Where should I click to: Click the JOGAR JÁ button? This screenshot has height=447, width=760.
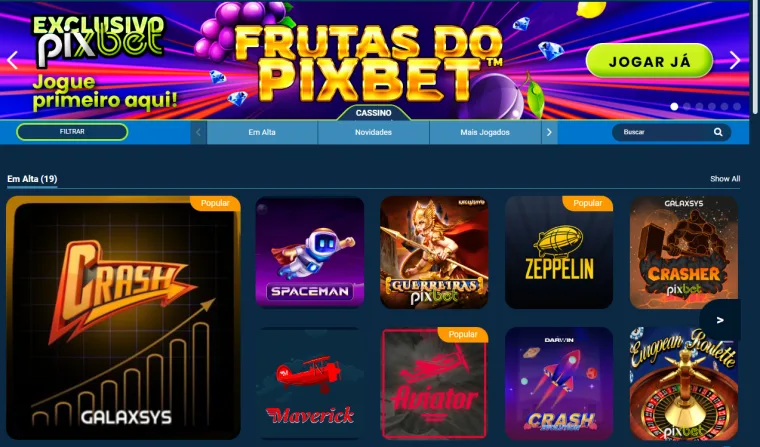[x=649, y=61]
